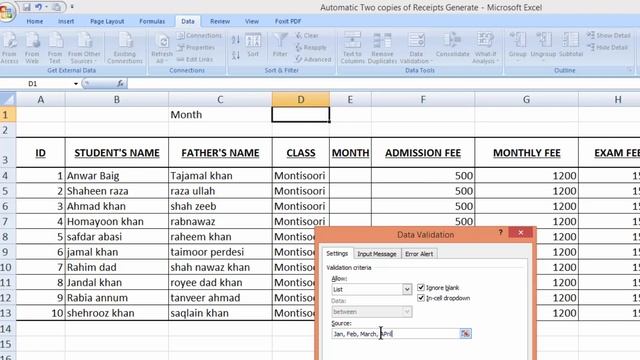
Task: Toggle the Ignore blank checkbox
Action: pos(421,287)
